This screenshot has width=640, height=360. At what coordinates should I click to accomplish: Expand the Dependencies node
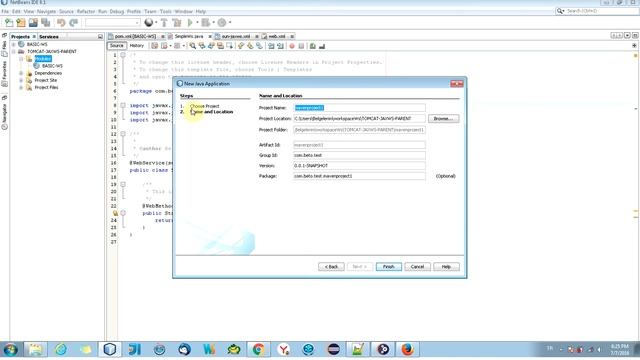click(21, 73)
